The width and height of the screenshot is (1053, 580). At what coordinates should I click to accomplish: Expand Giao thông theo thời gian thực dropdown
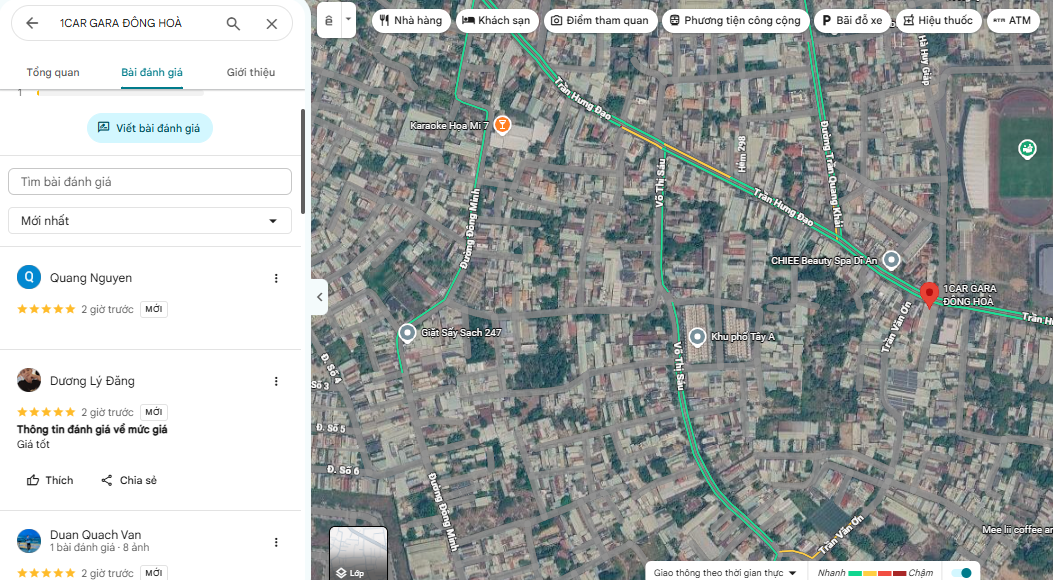click(x=725, y=573)
